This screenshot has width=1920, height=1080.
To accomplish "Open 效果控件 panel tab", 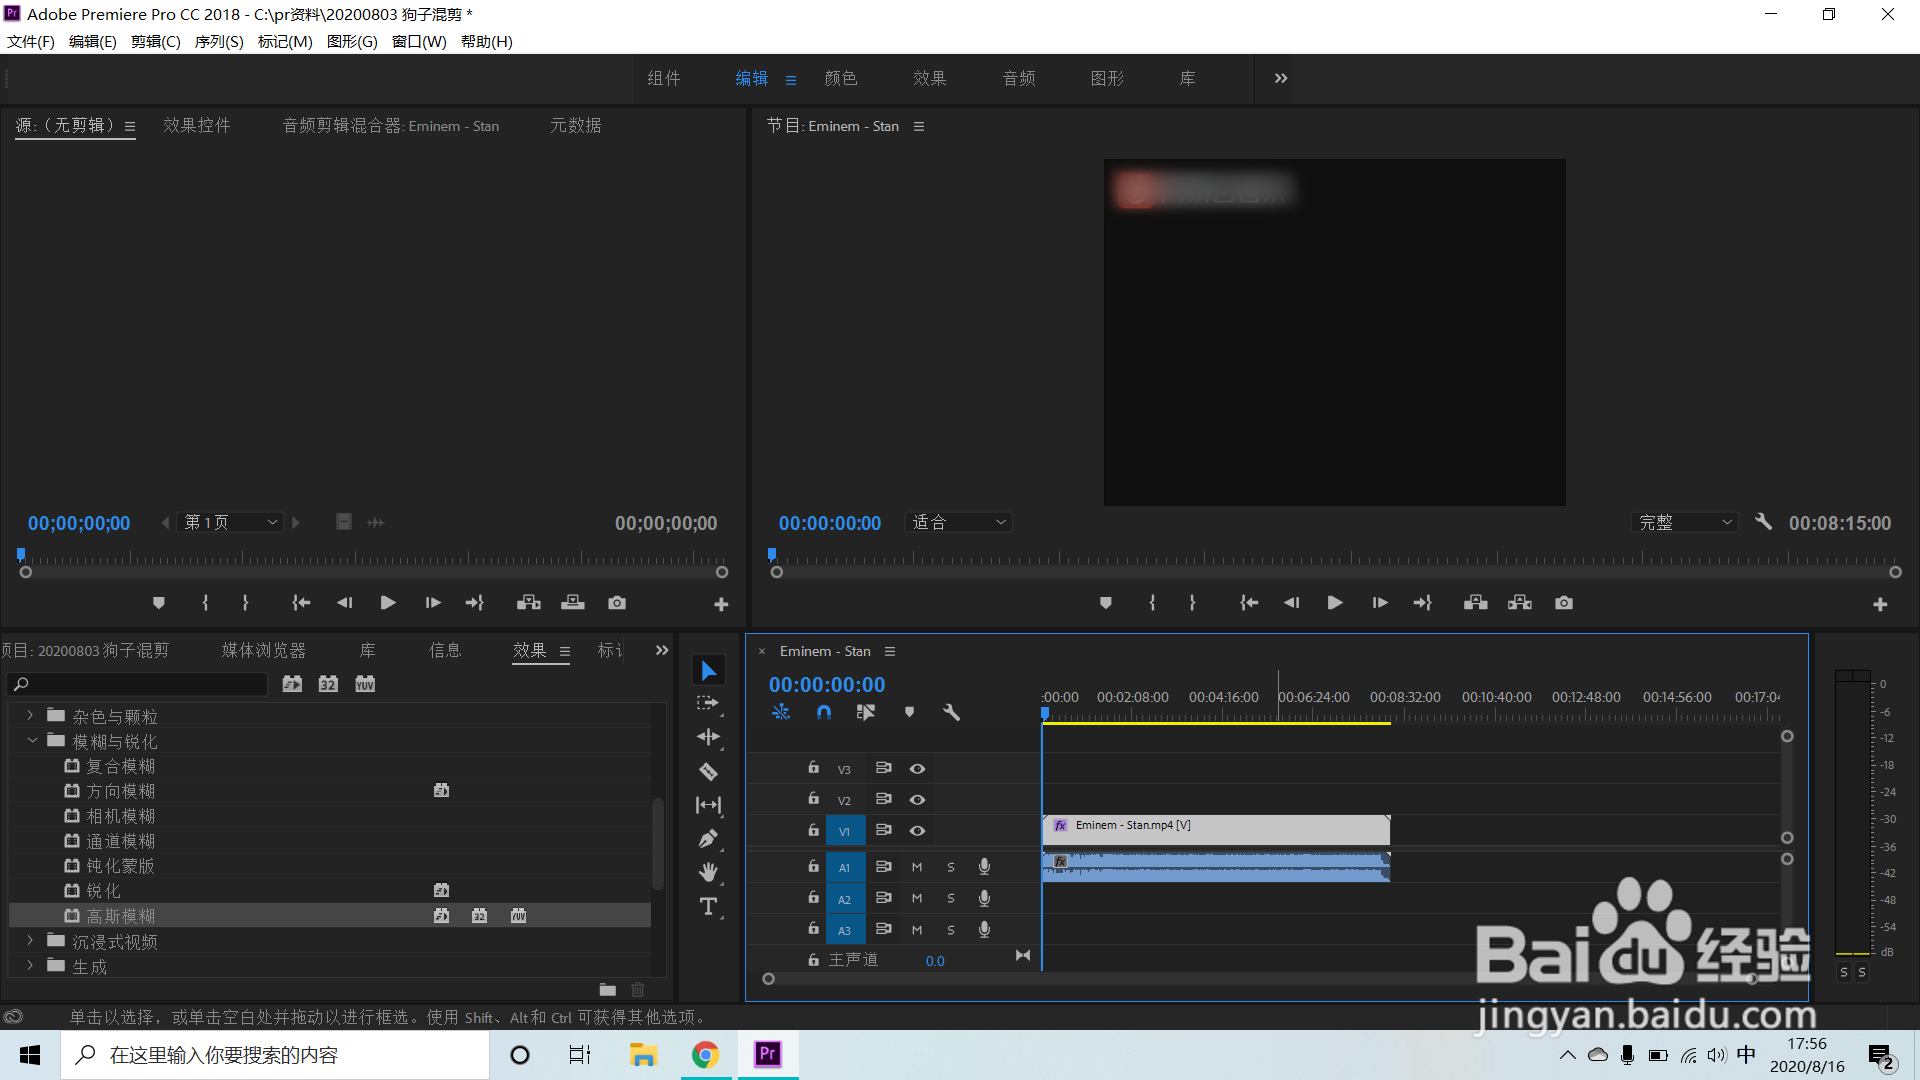I will pyautogui.click(x=197, y=125).
